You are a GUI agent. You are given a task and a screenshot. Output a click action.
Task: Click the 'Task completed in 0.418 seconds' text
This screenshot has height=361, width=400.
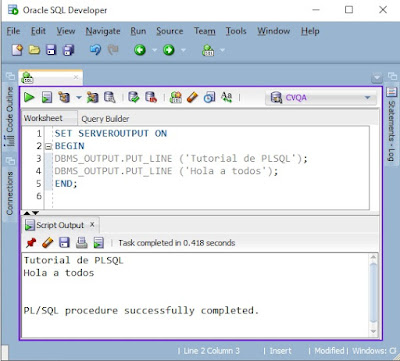pos(177,243)
